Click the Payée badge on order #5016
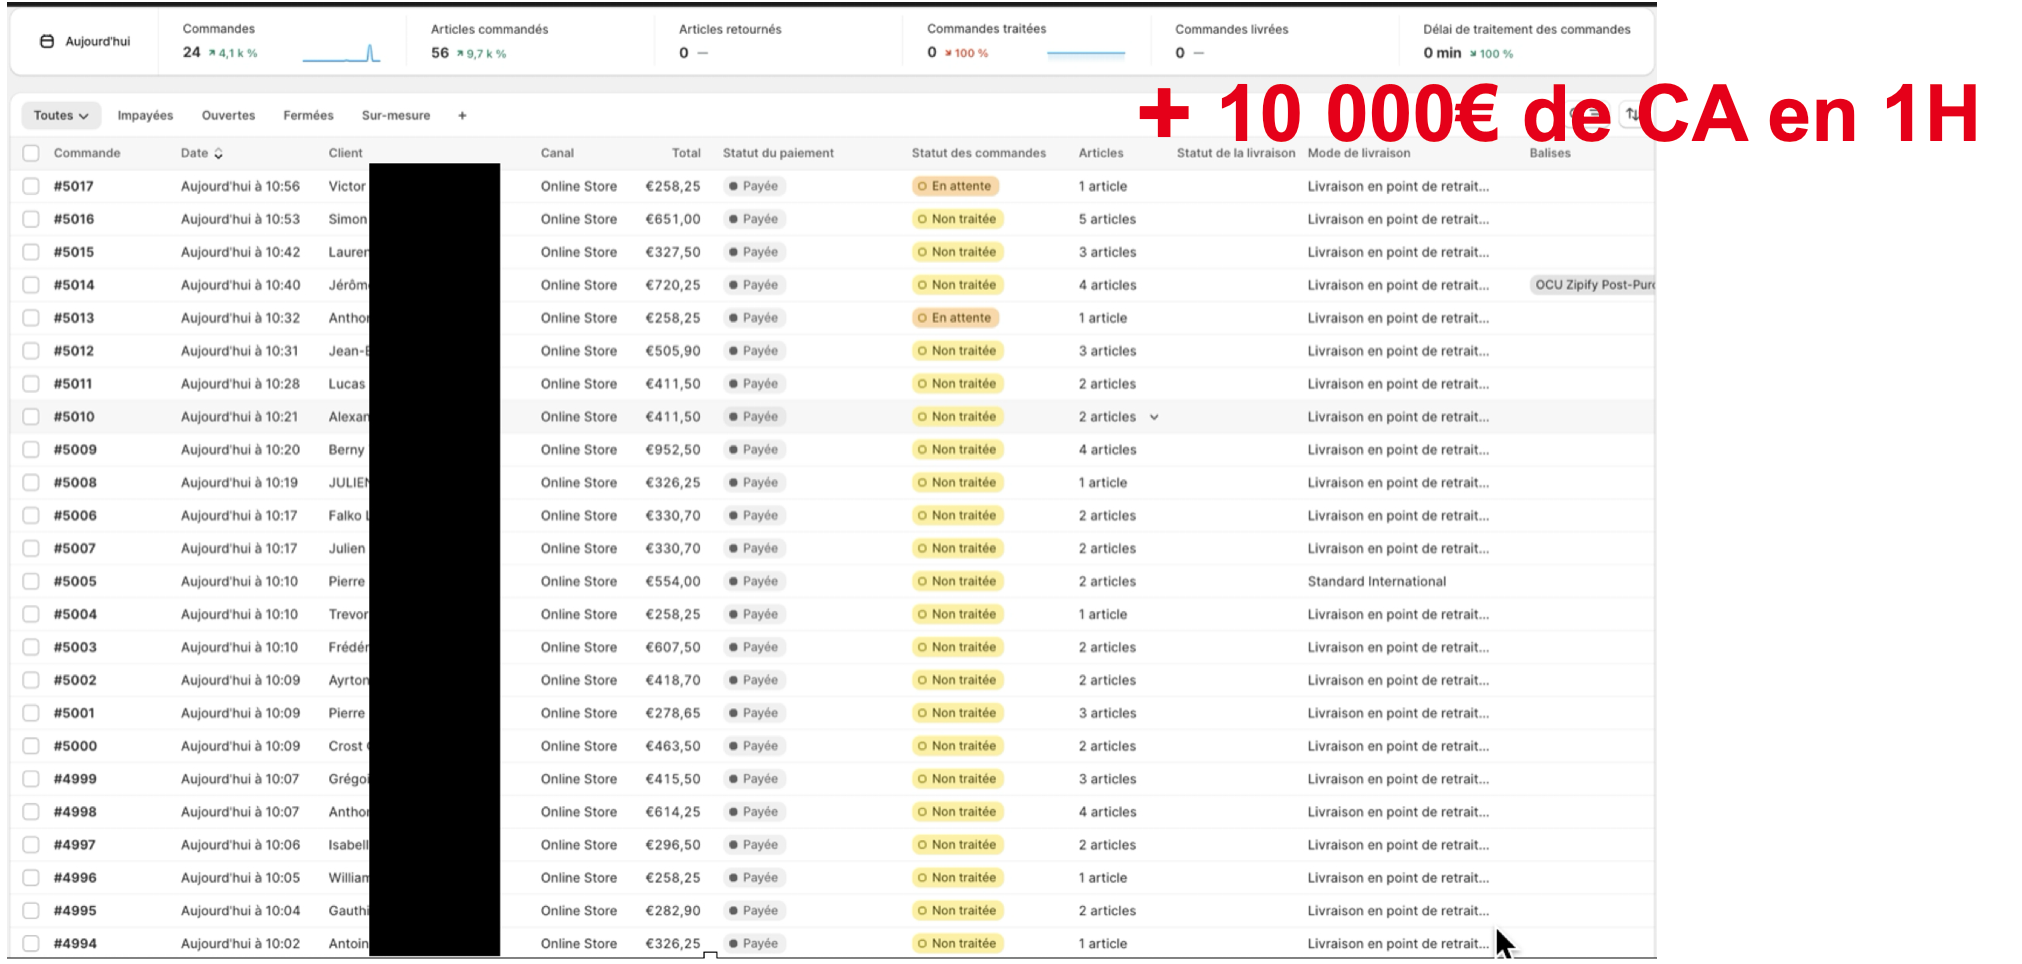Image resolution: width=2022 pixels, height=964 pixels. coord(753,219)
